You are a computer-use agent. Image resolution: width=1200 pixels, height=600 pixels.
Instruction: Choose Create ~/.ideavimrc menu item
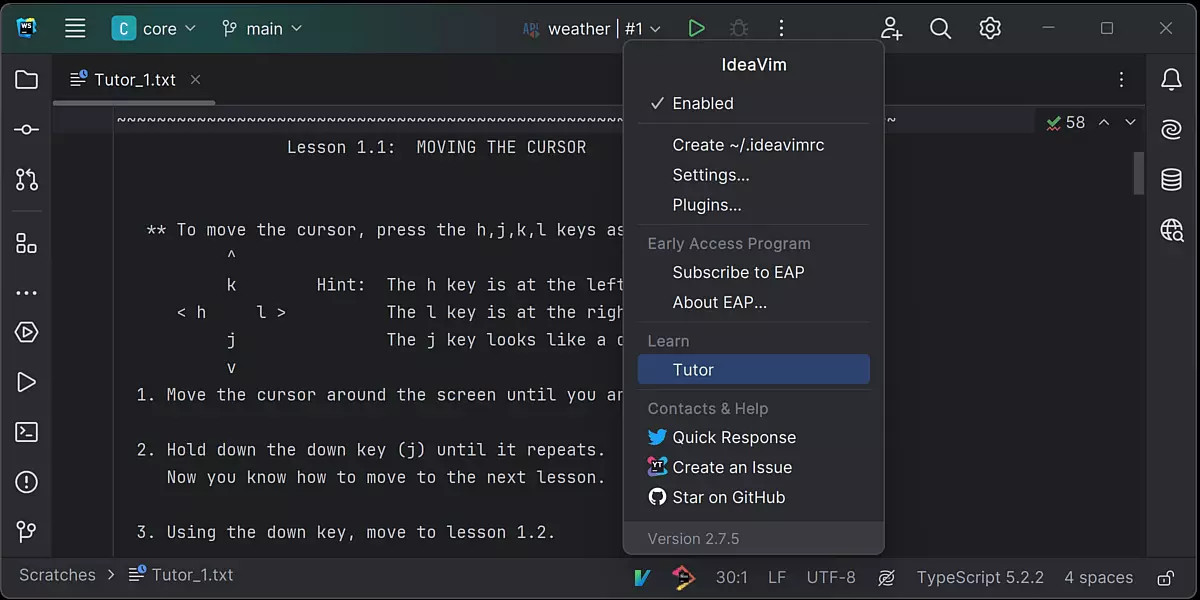point(748,145)
